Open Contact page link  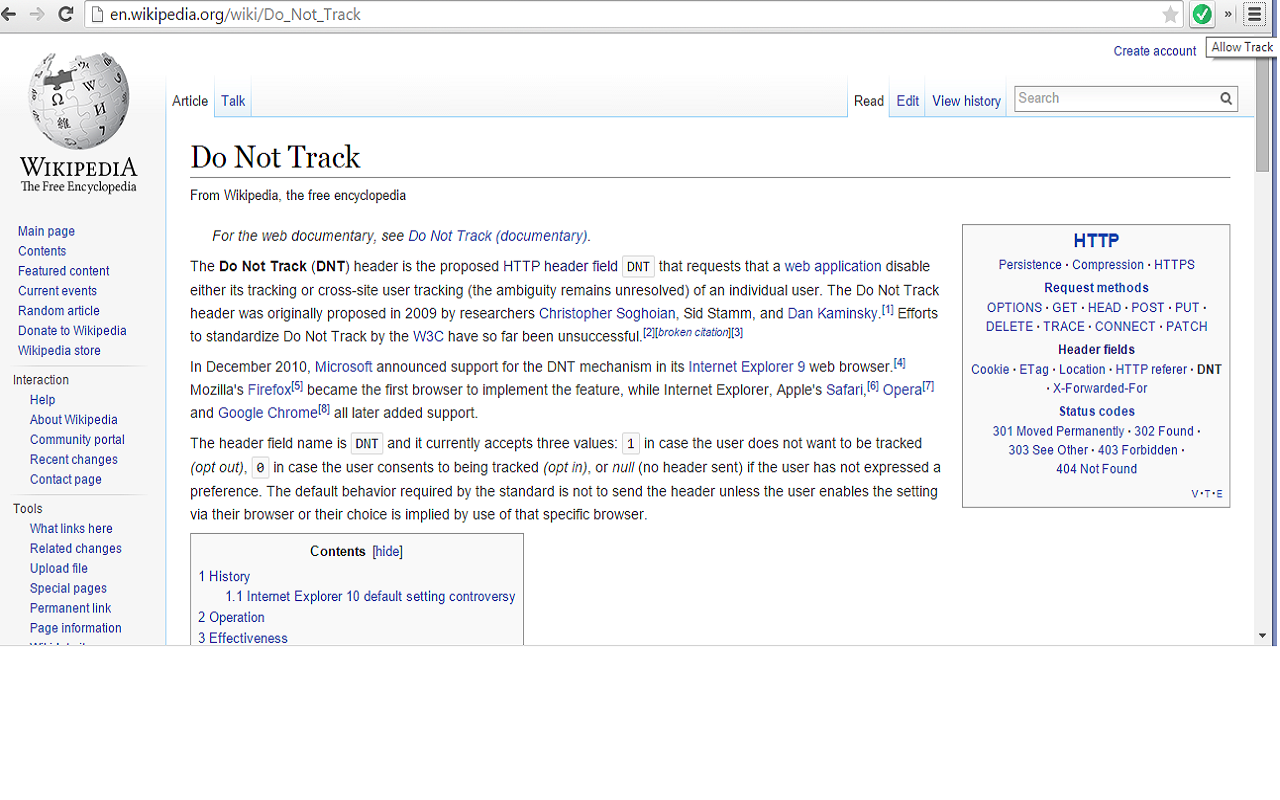click(x=66, y=480)
